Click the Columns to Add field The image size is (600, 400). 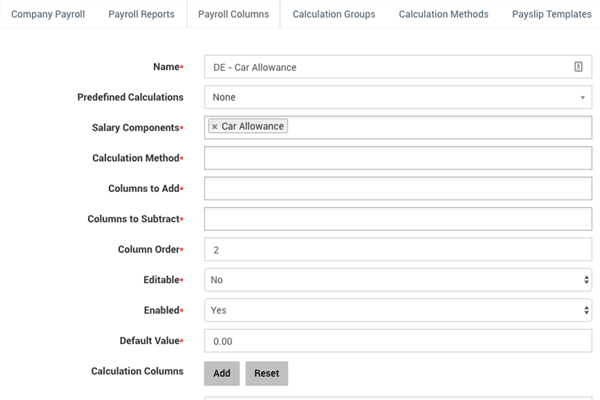[x=398, y=189]
